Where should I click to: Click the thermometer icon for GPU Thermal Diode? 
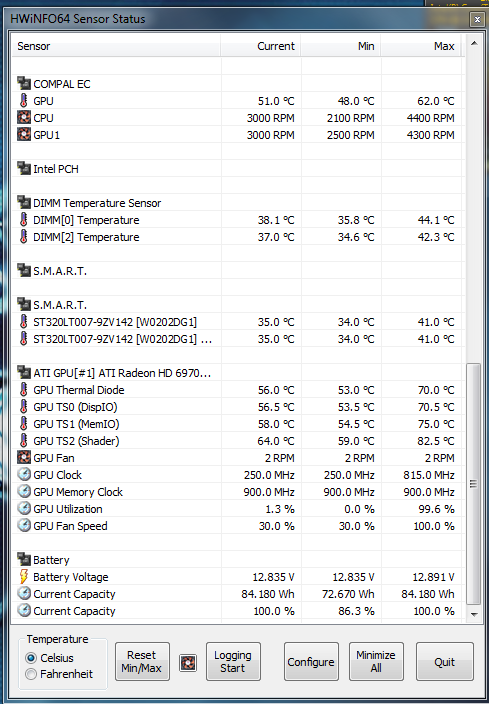24,390
